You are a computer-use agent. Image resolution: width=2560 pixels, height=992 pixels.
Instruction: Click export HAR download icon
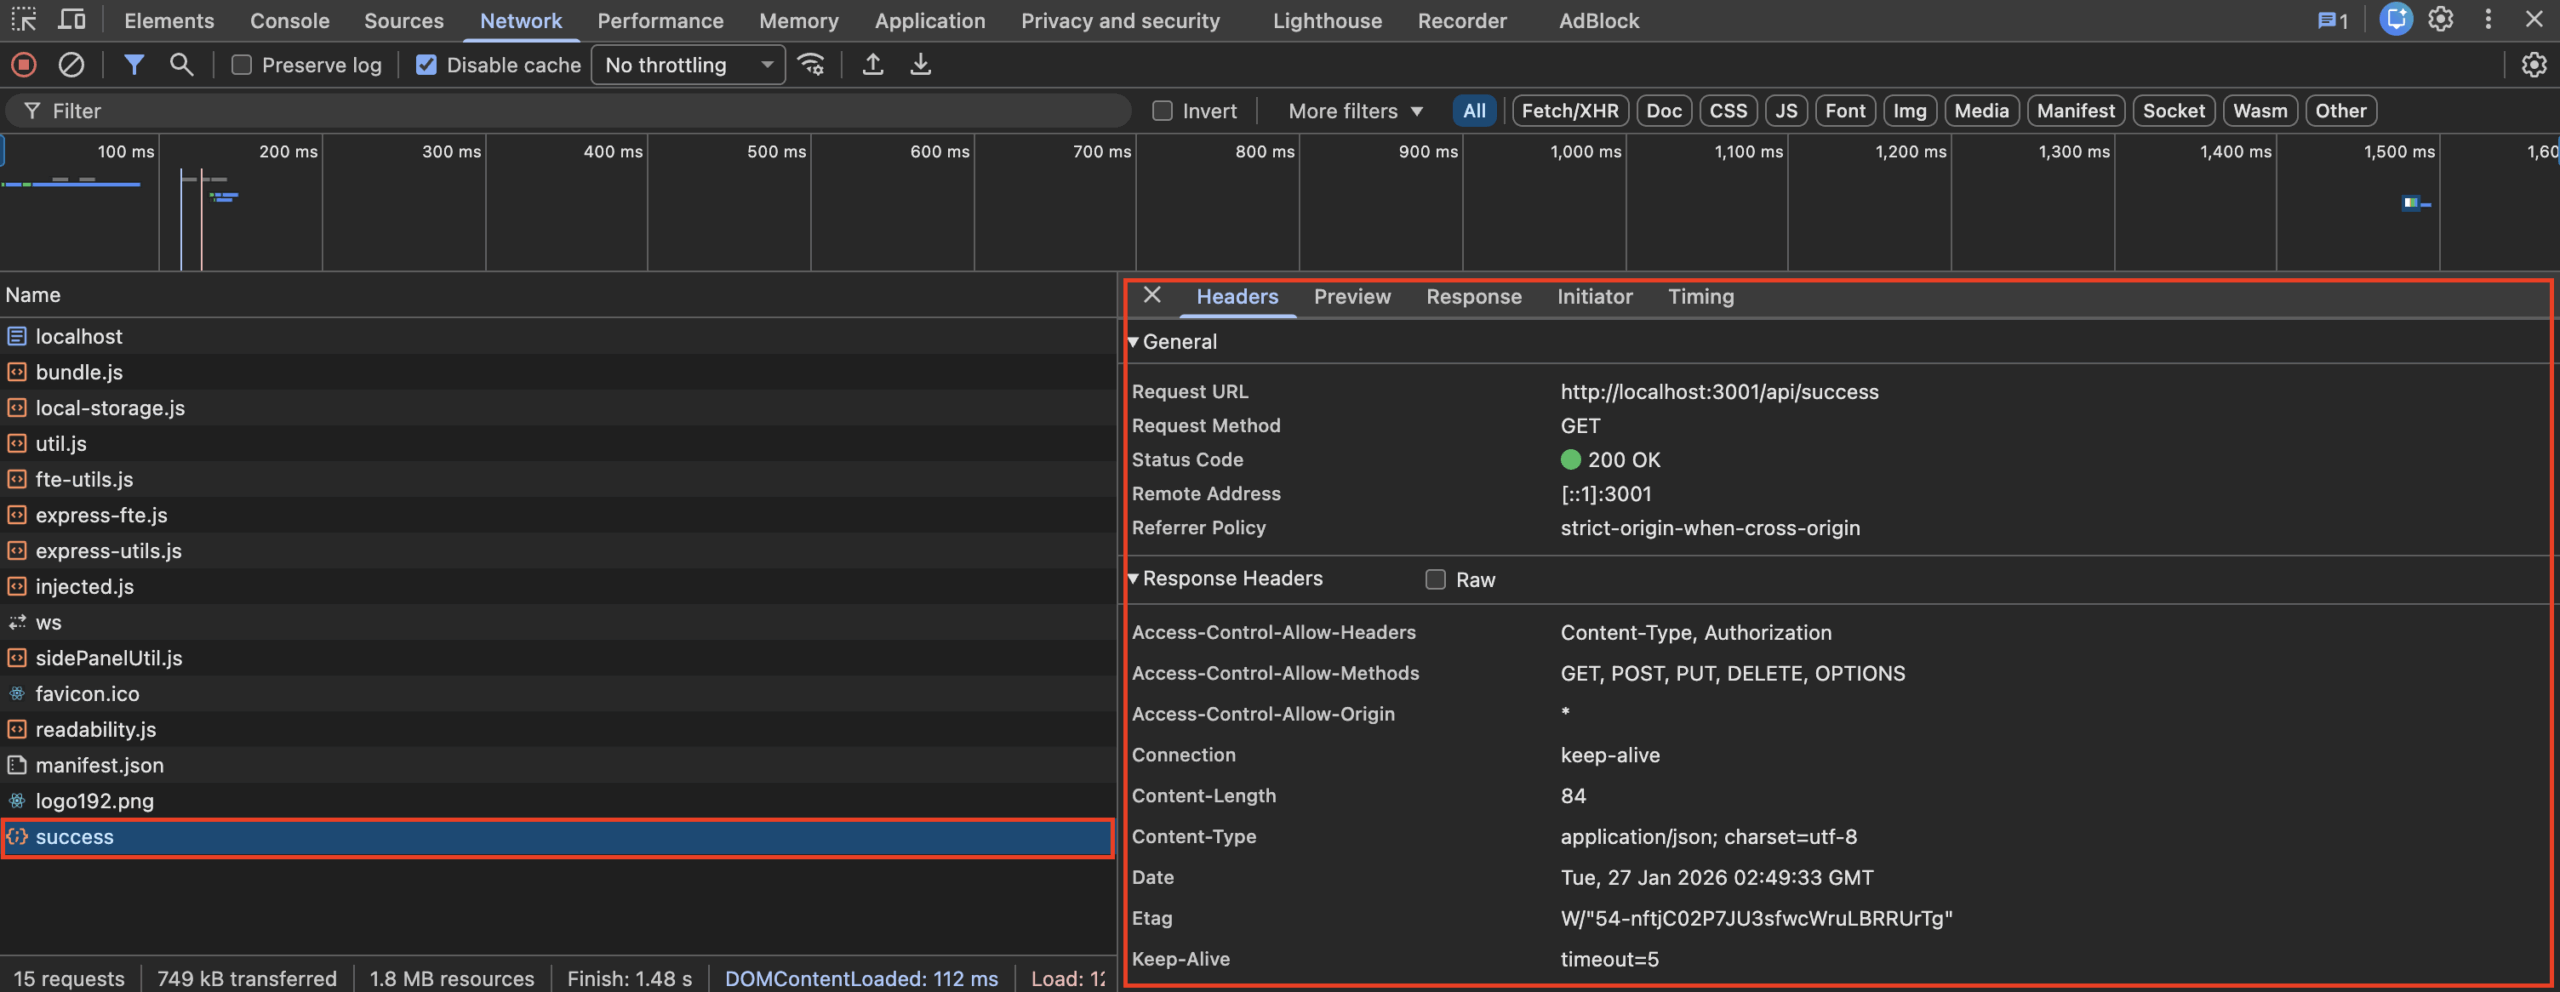click(x=920, y=65)
